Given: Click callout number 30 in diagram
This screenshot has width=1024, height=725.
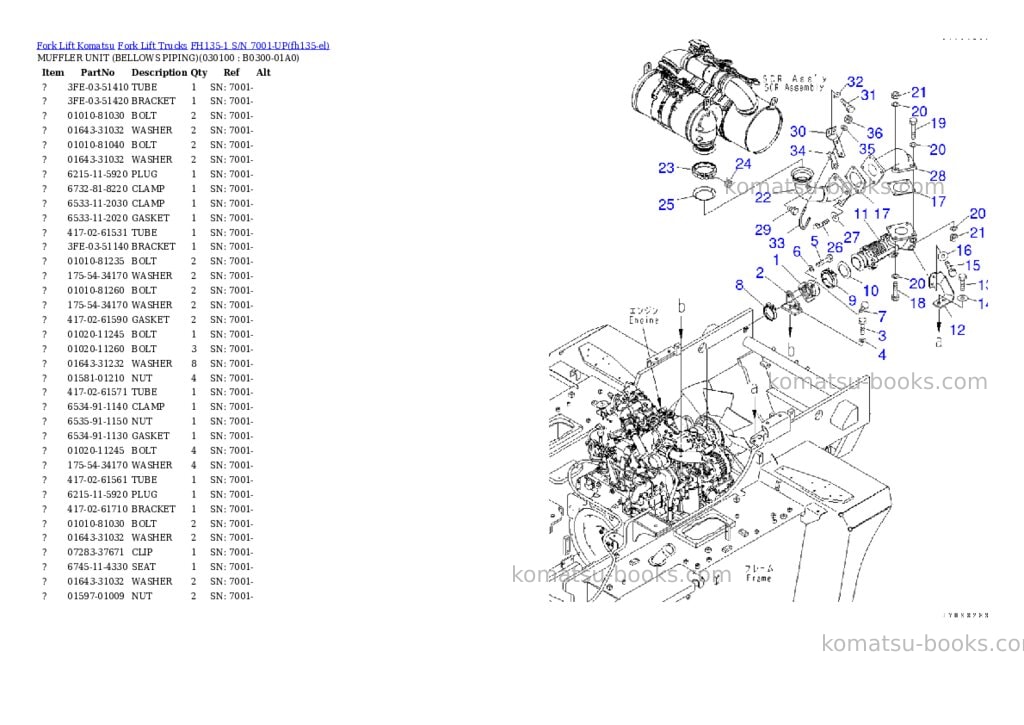Looking at the screenshot, I should pyautogui.click(x=798, y=131).
